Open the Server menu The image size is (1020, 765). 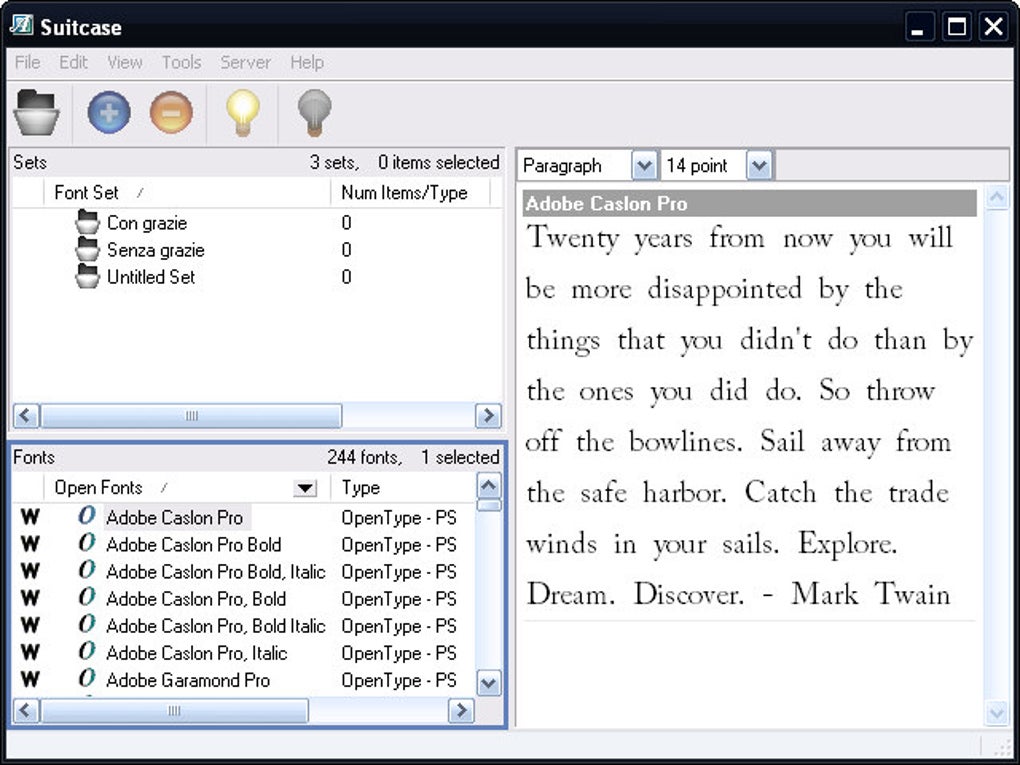click(245, 62)
